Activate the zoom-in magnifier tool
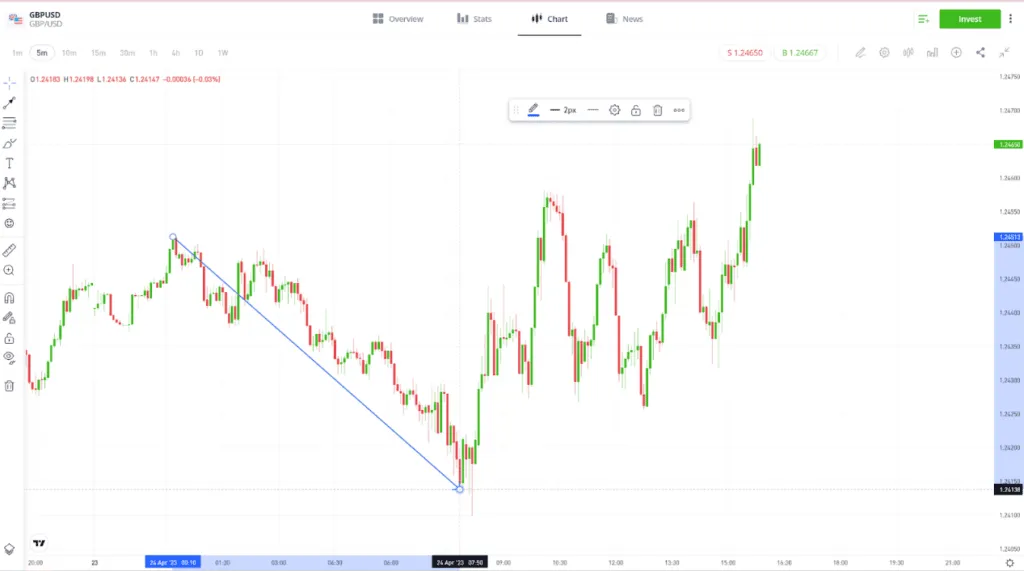This screenshot has width=1024, height=571. [x=9, y=270]
